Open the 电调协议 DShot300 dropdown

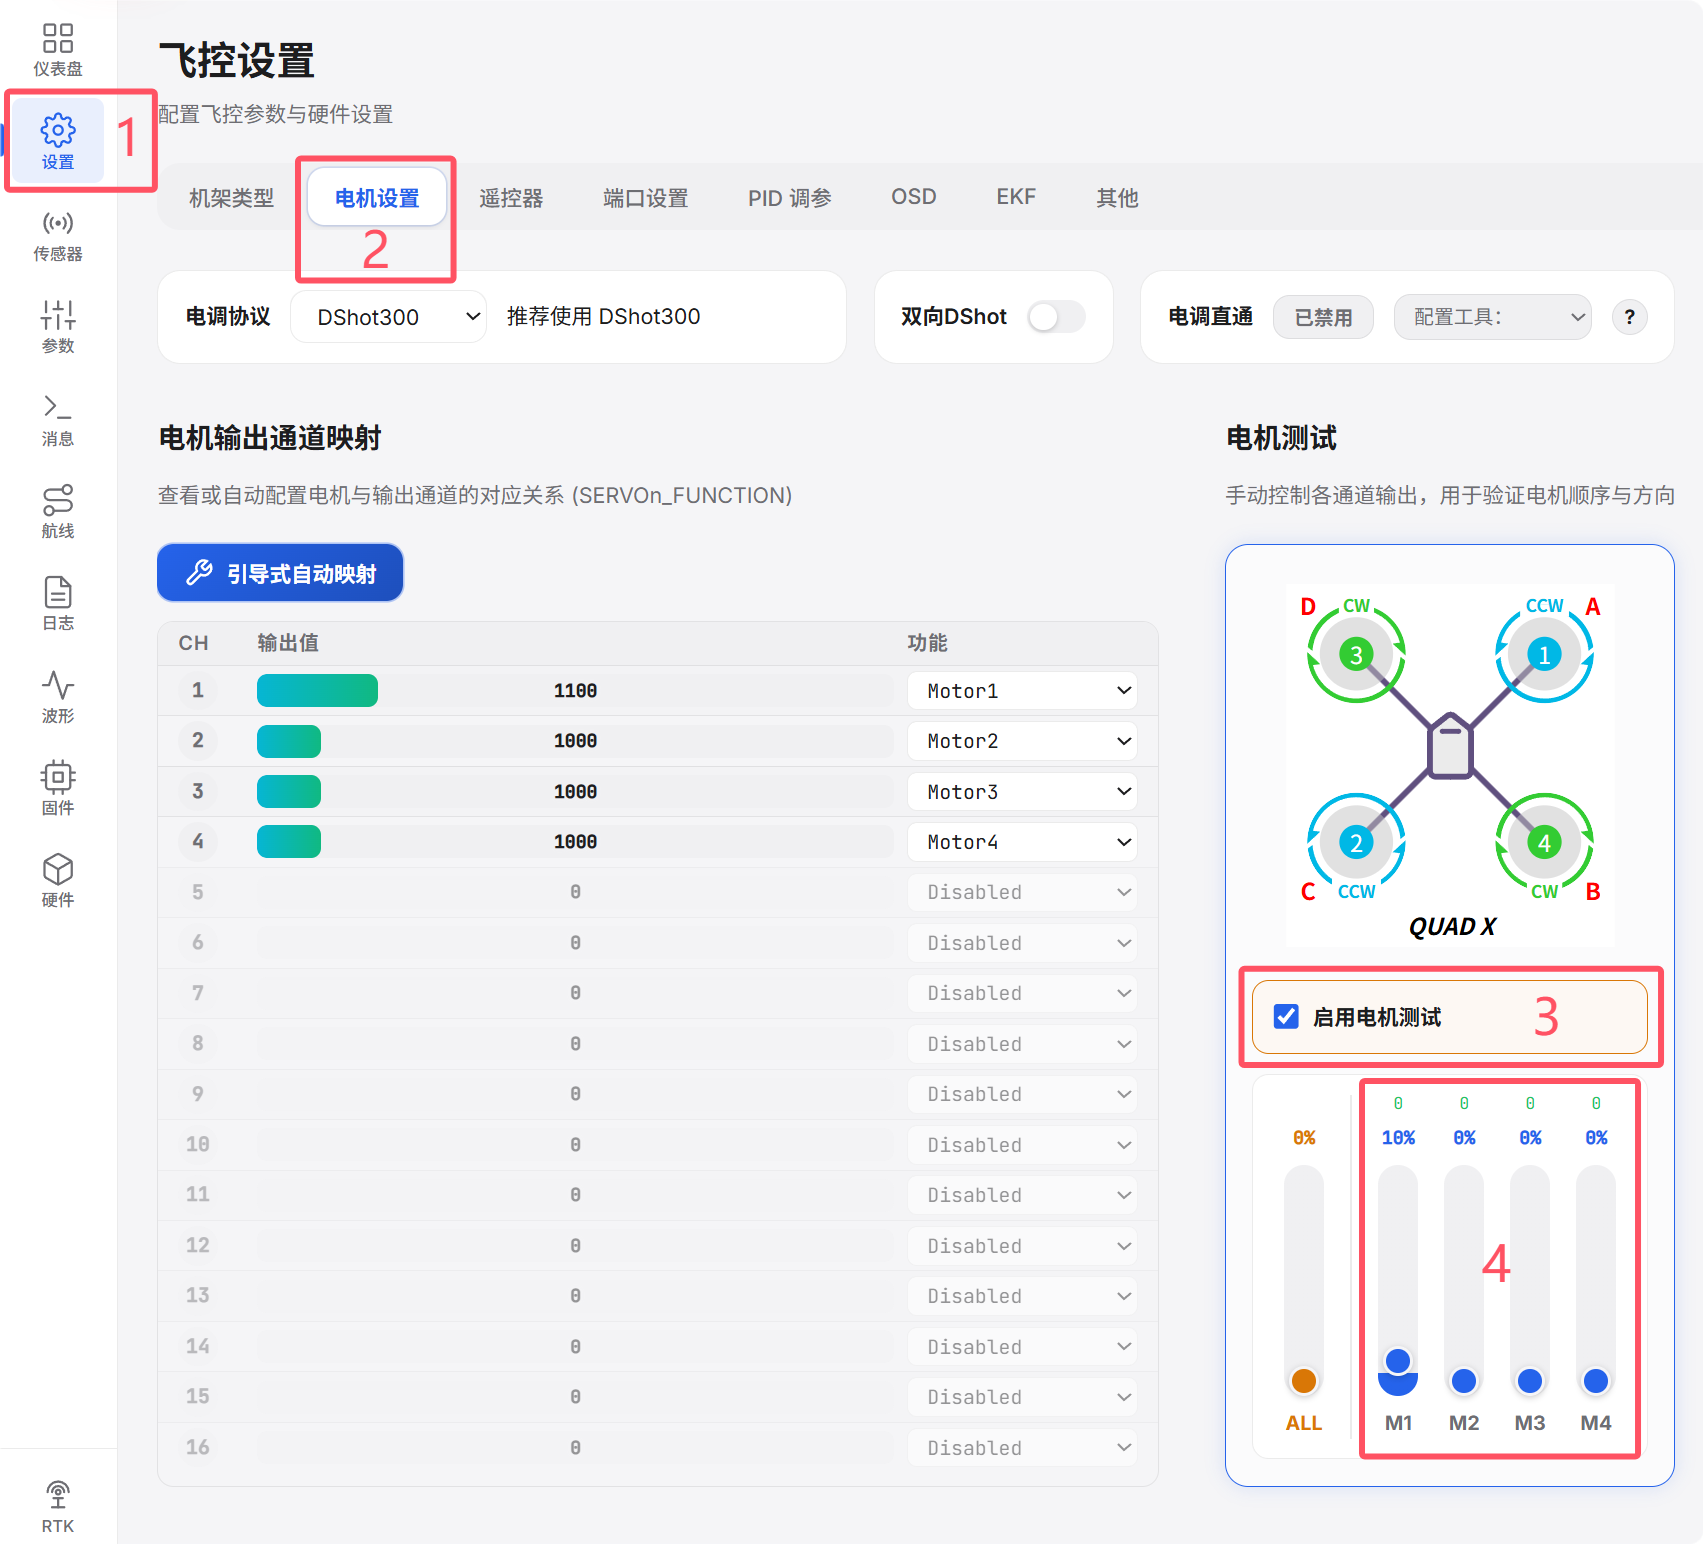tap(388, 317)
